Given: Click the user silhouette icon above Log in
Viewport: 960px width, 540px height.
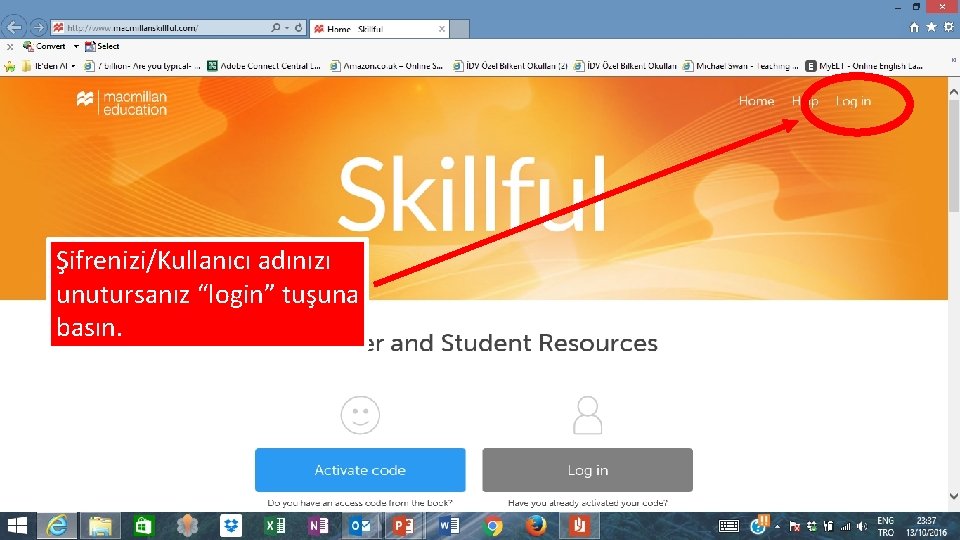Looking at the screenshot, I should (587, 414).
